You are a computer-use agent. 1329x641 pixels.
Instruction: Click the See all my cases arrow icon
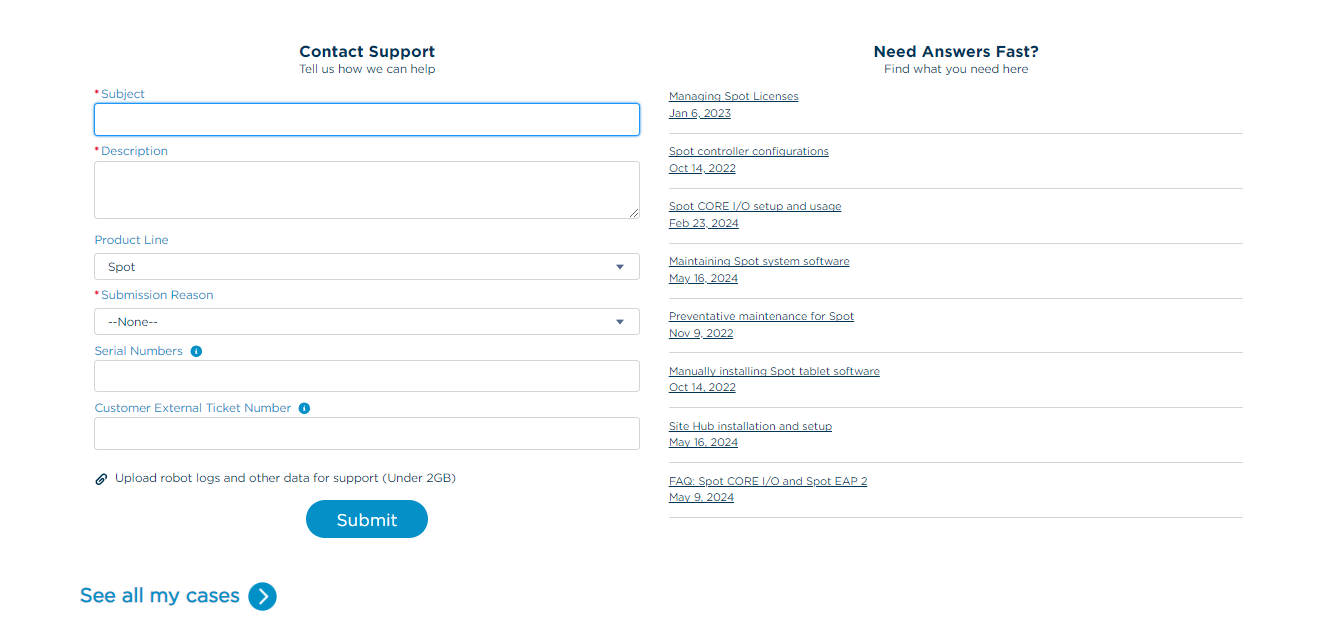(262, 597)
